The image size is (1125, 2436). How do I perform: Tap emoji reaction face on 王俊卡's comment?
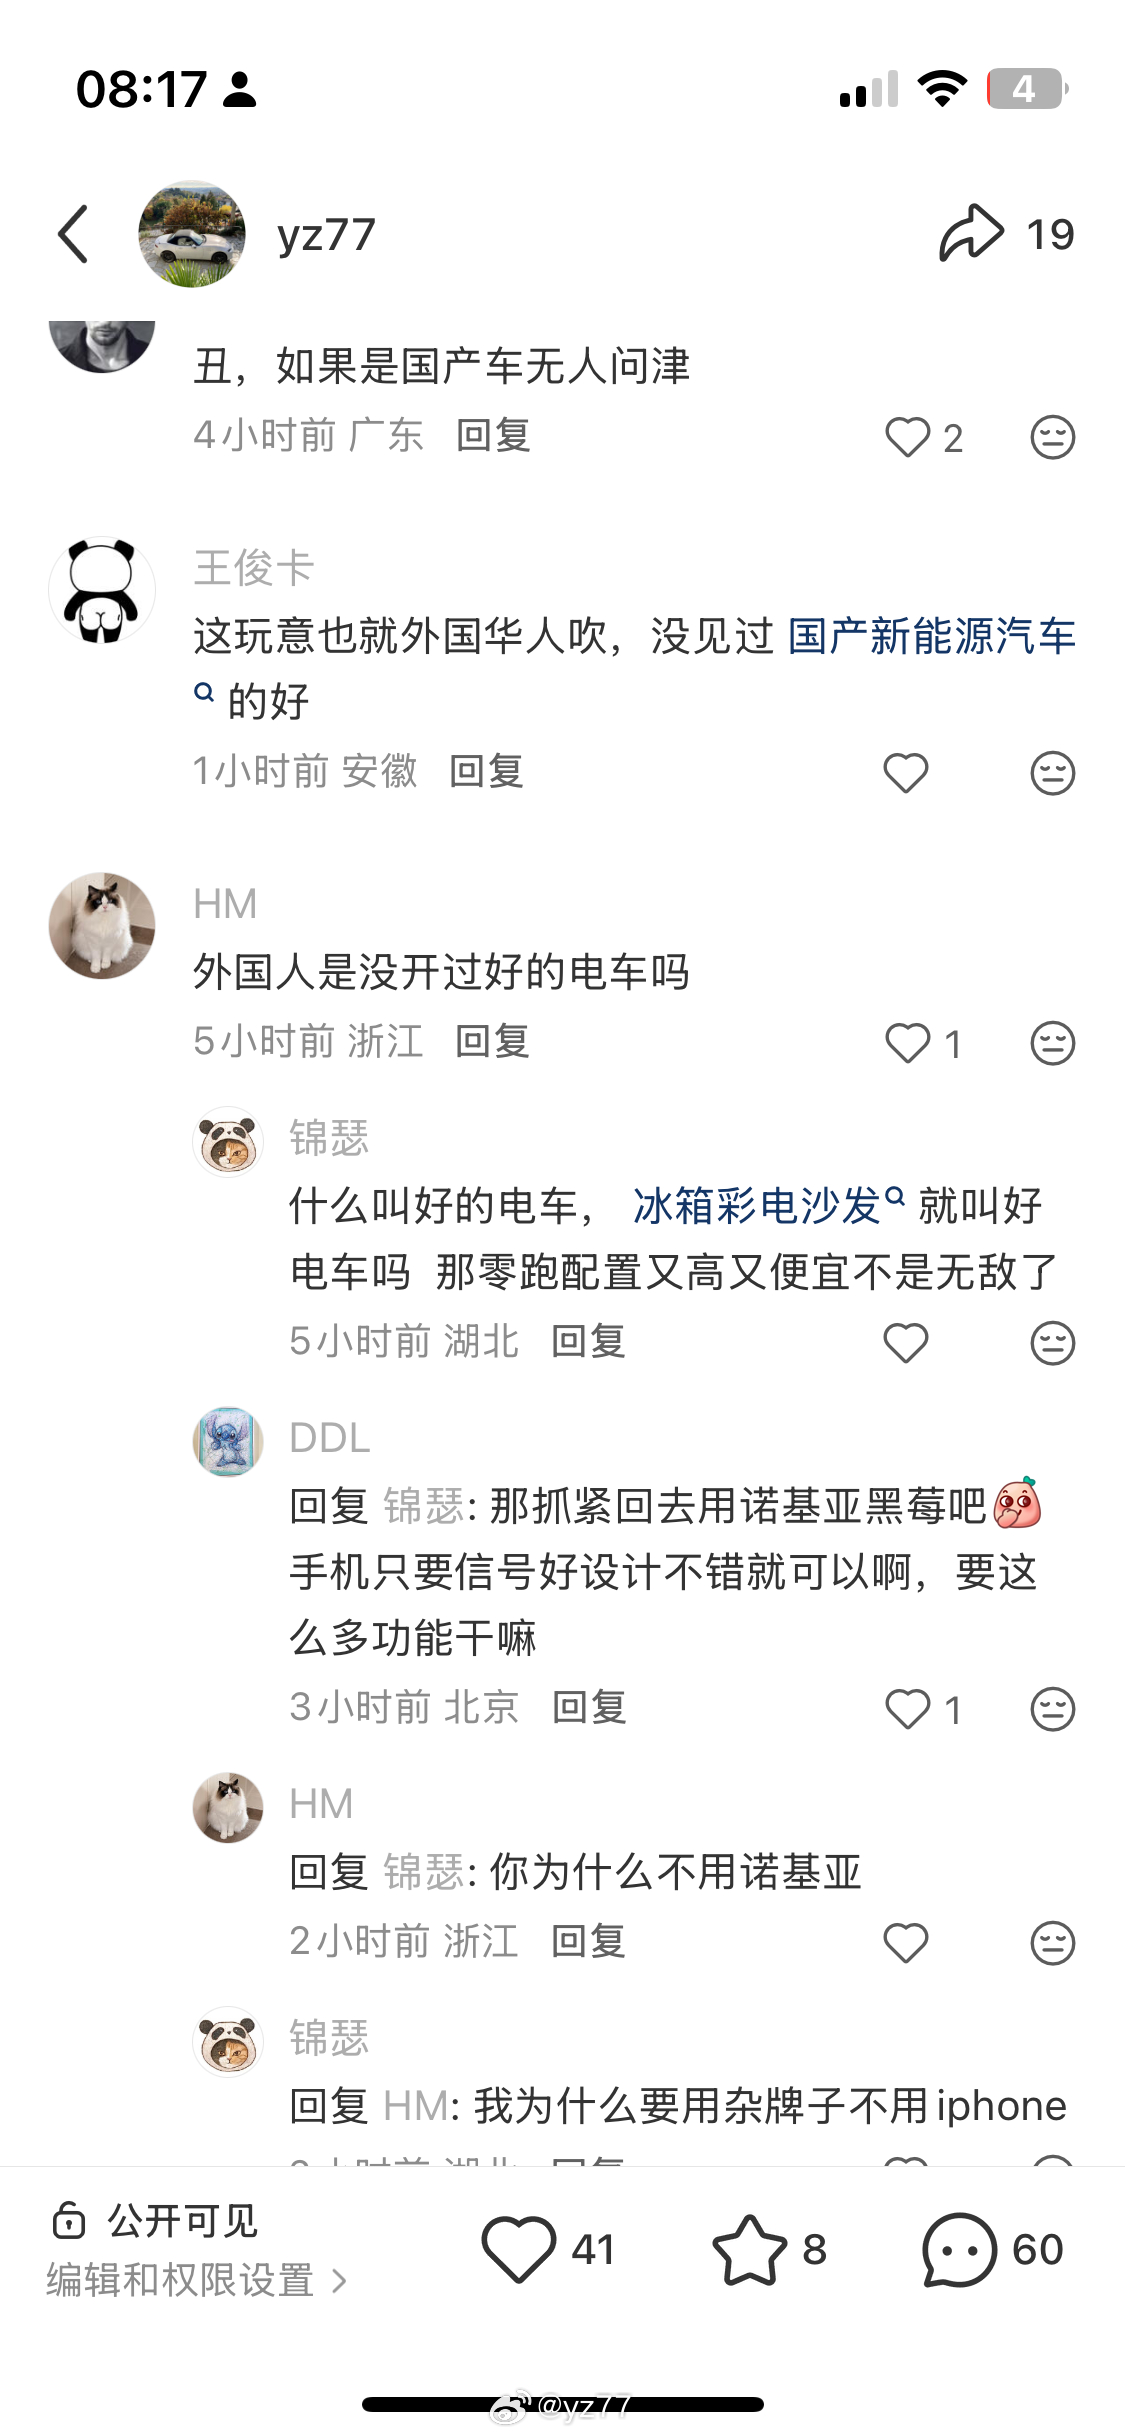click(x=1052, y=773)
